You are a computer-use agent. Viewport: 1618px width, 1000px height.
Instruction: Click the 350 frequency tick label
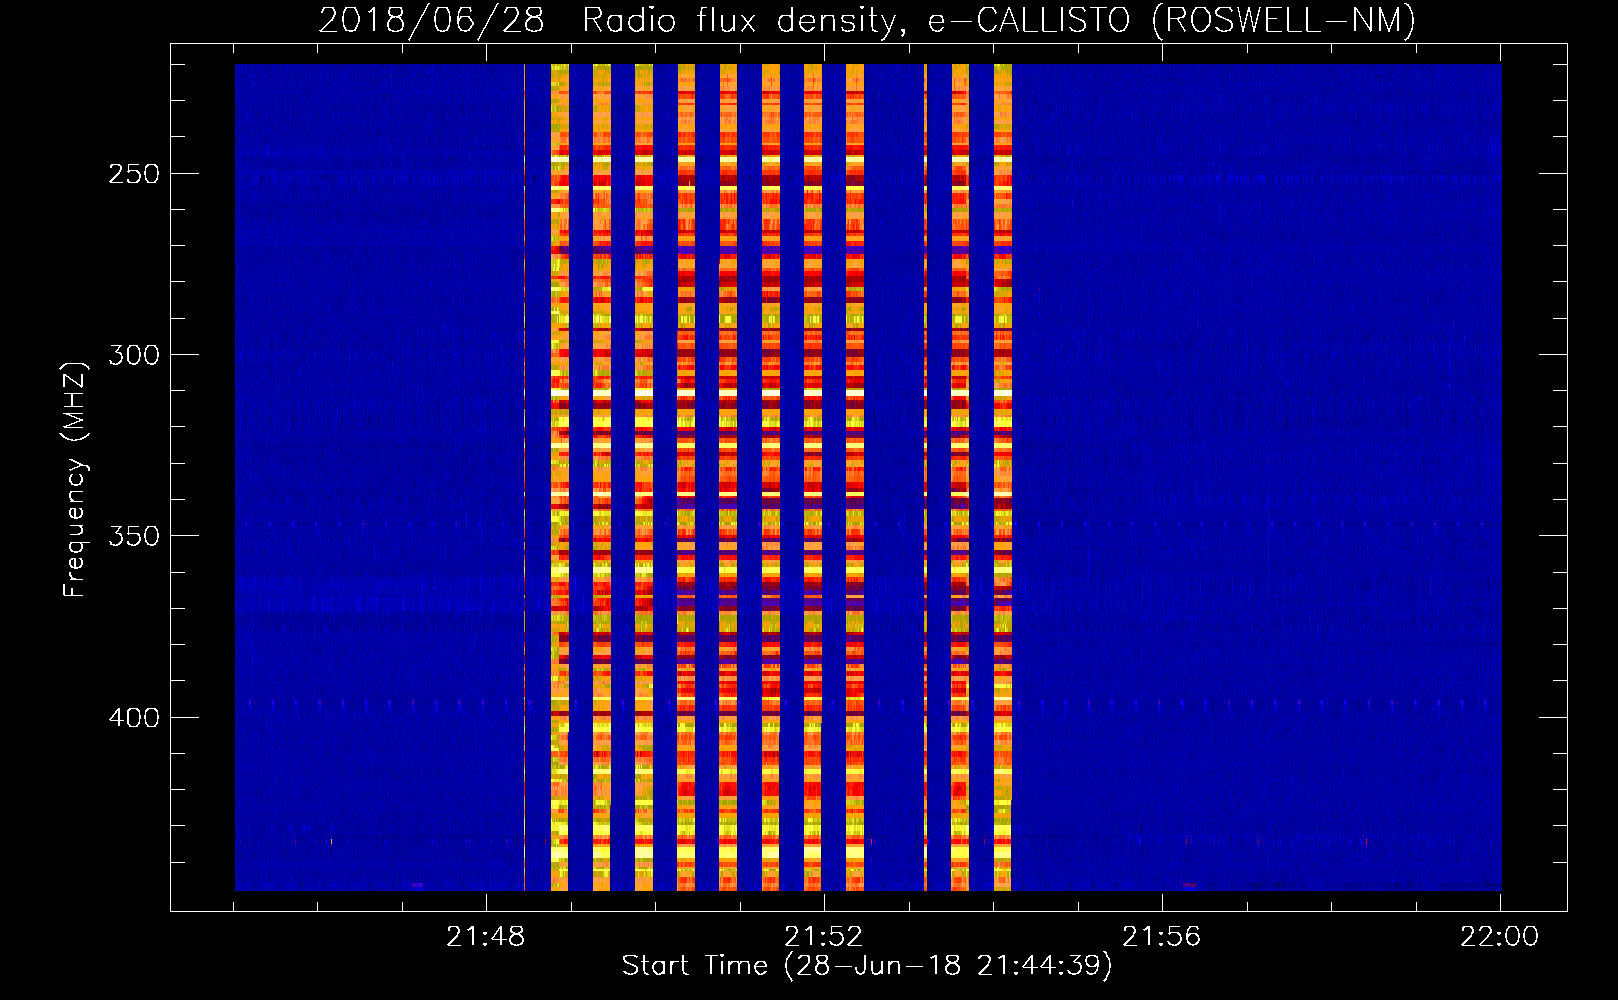tap(135, 536)
